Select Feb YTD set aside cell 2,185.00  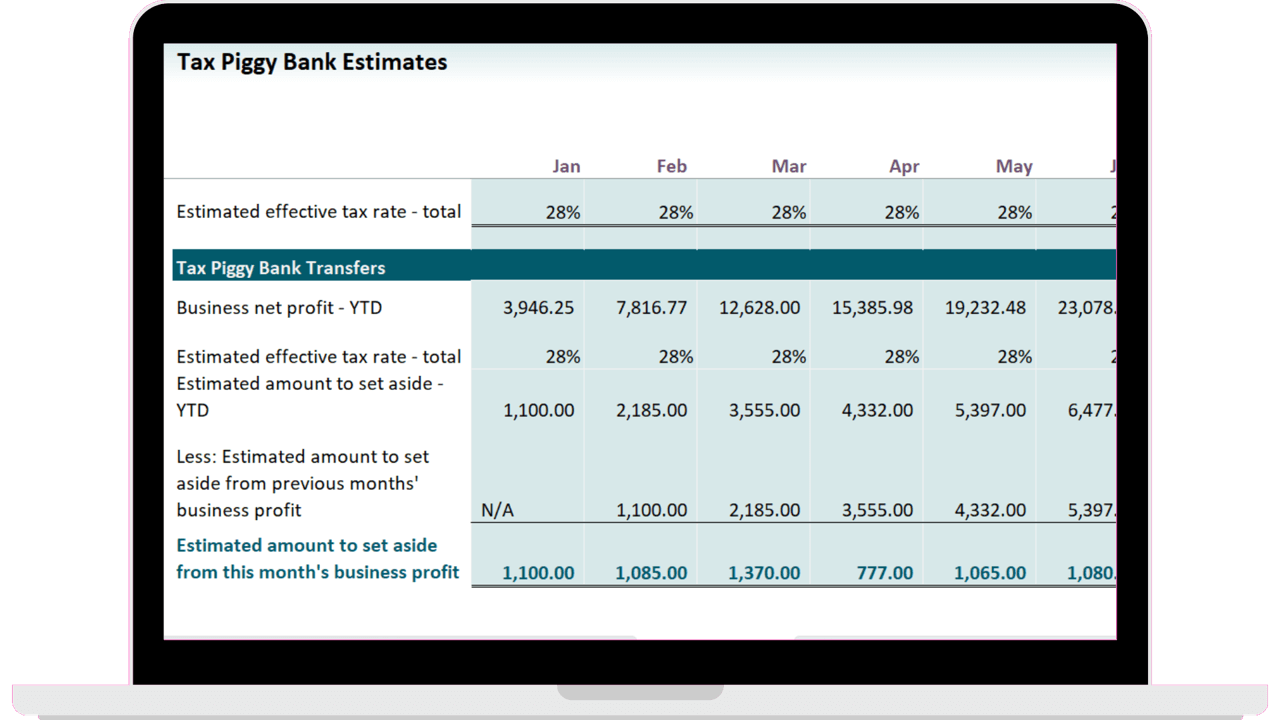(652, 410)
